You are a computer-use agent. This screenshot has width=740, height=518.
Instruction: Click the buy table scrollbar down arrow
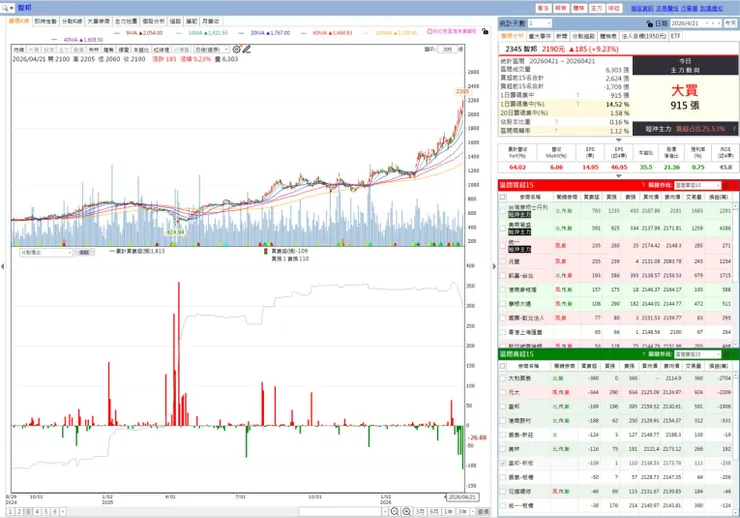pos(735,345)
